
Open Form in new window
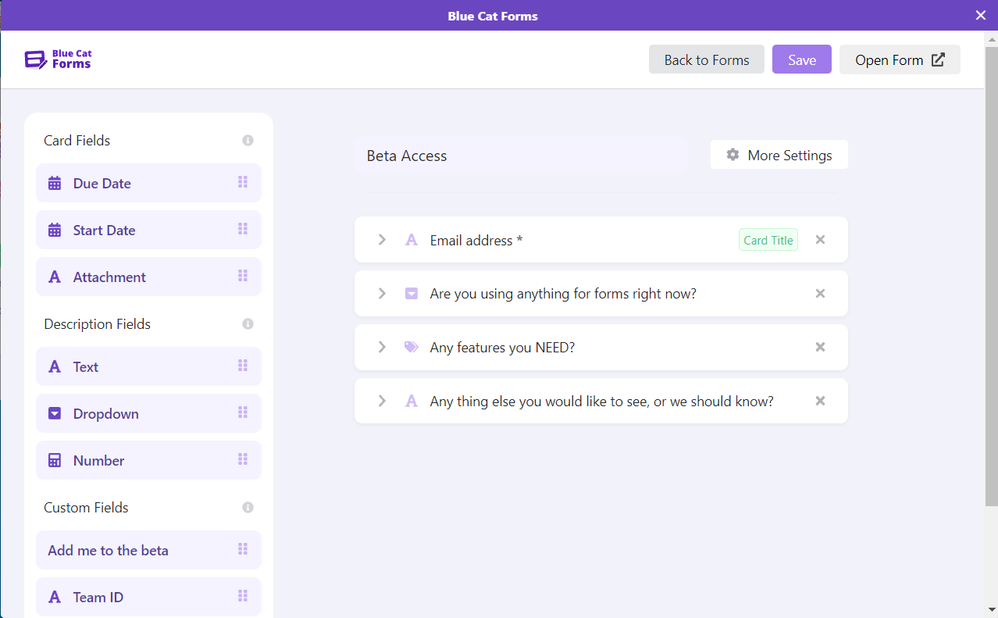pos(899,60)
